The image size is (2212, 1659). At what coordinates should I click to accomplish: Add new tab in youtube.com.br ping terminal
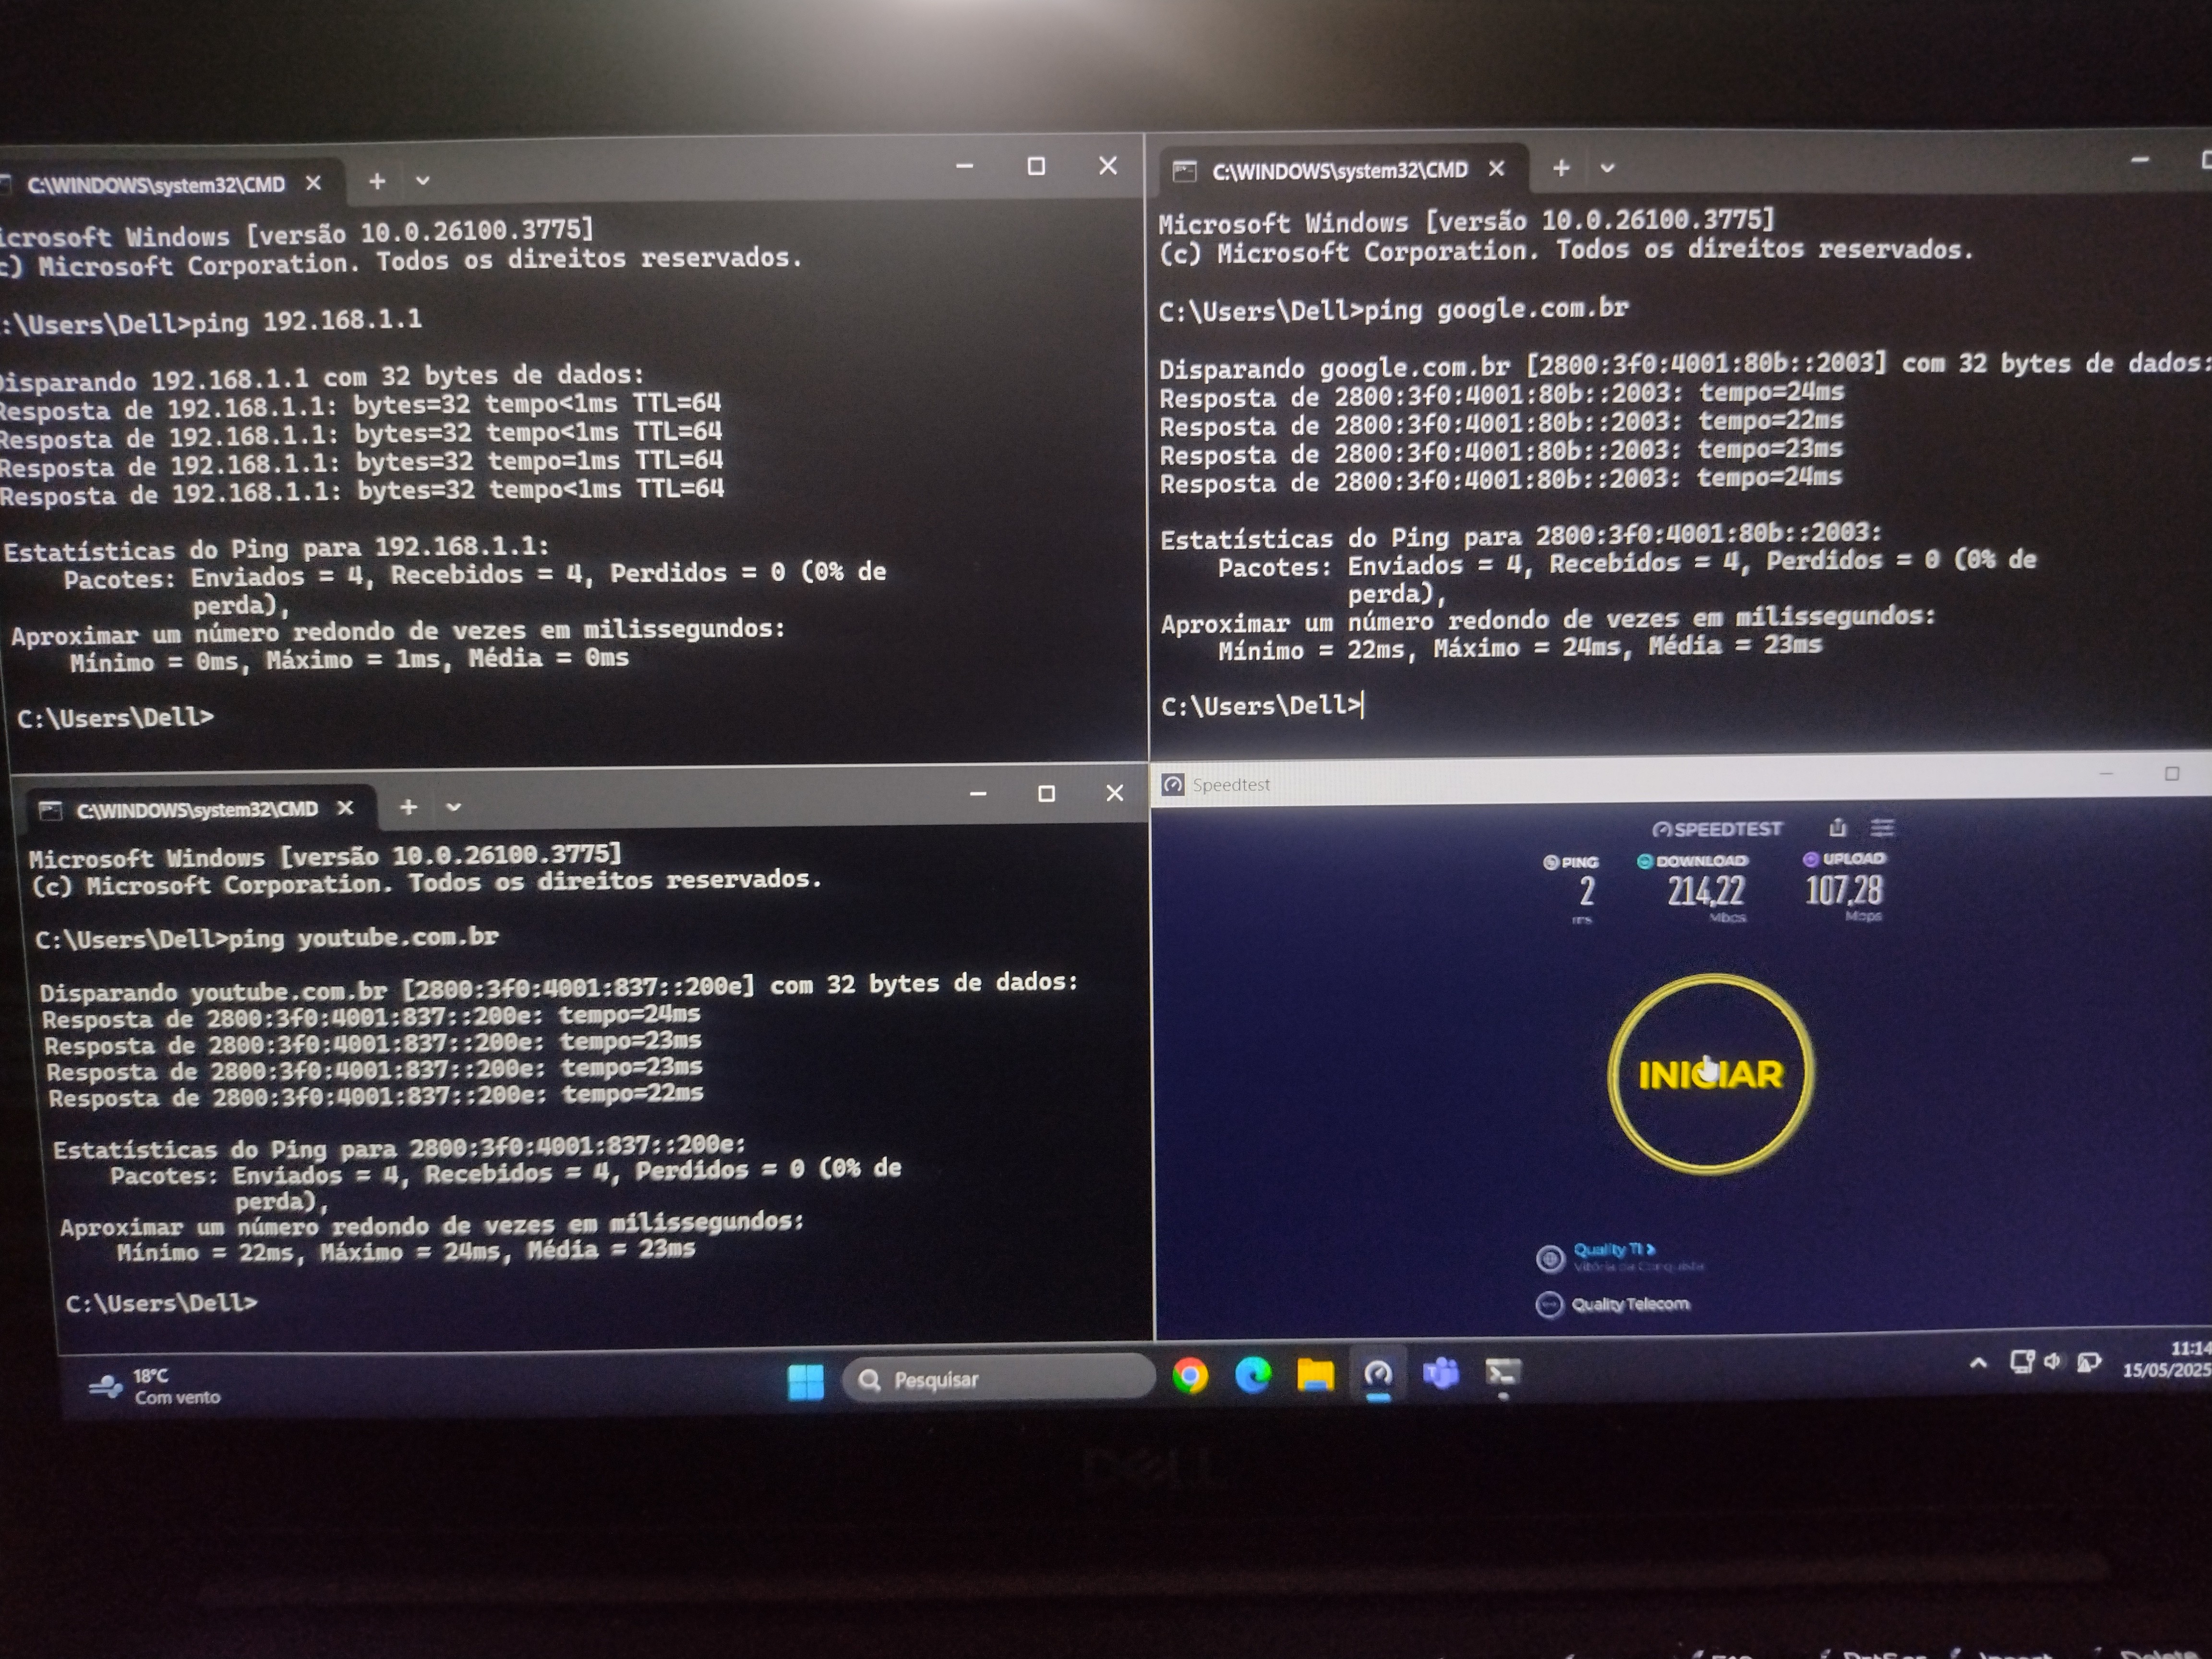pos(408,807)
